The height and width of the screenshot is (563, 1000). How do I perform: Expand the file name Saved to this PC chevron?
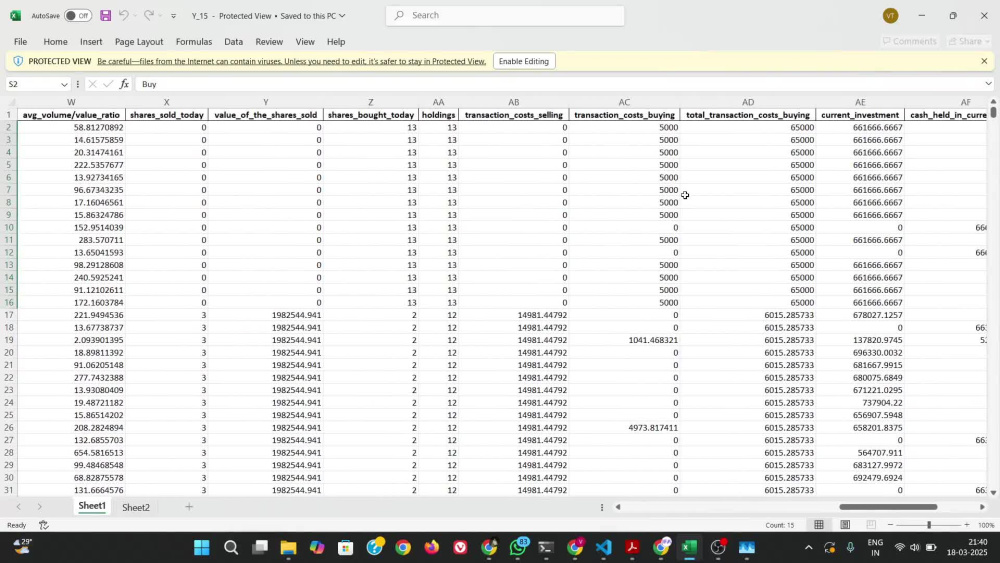point(342,16)
